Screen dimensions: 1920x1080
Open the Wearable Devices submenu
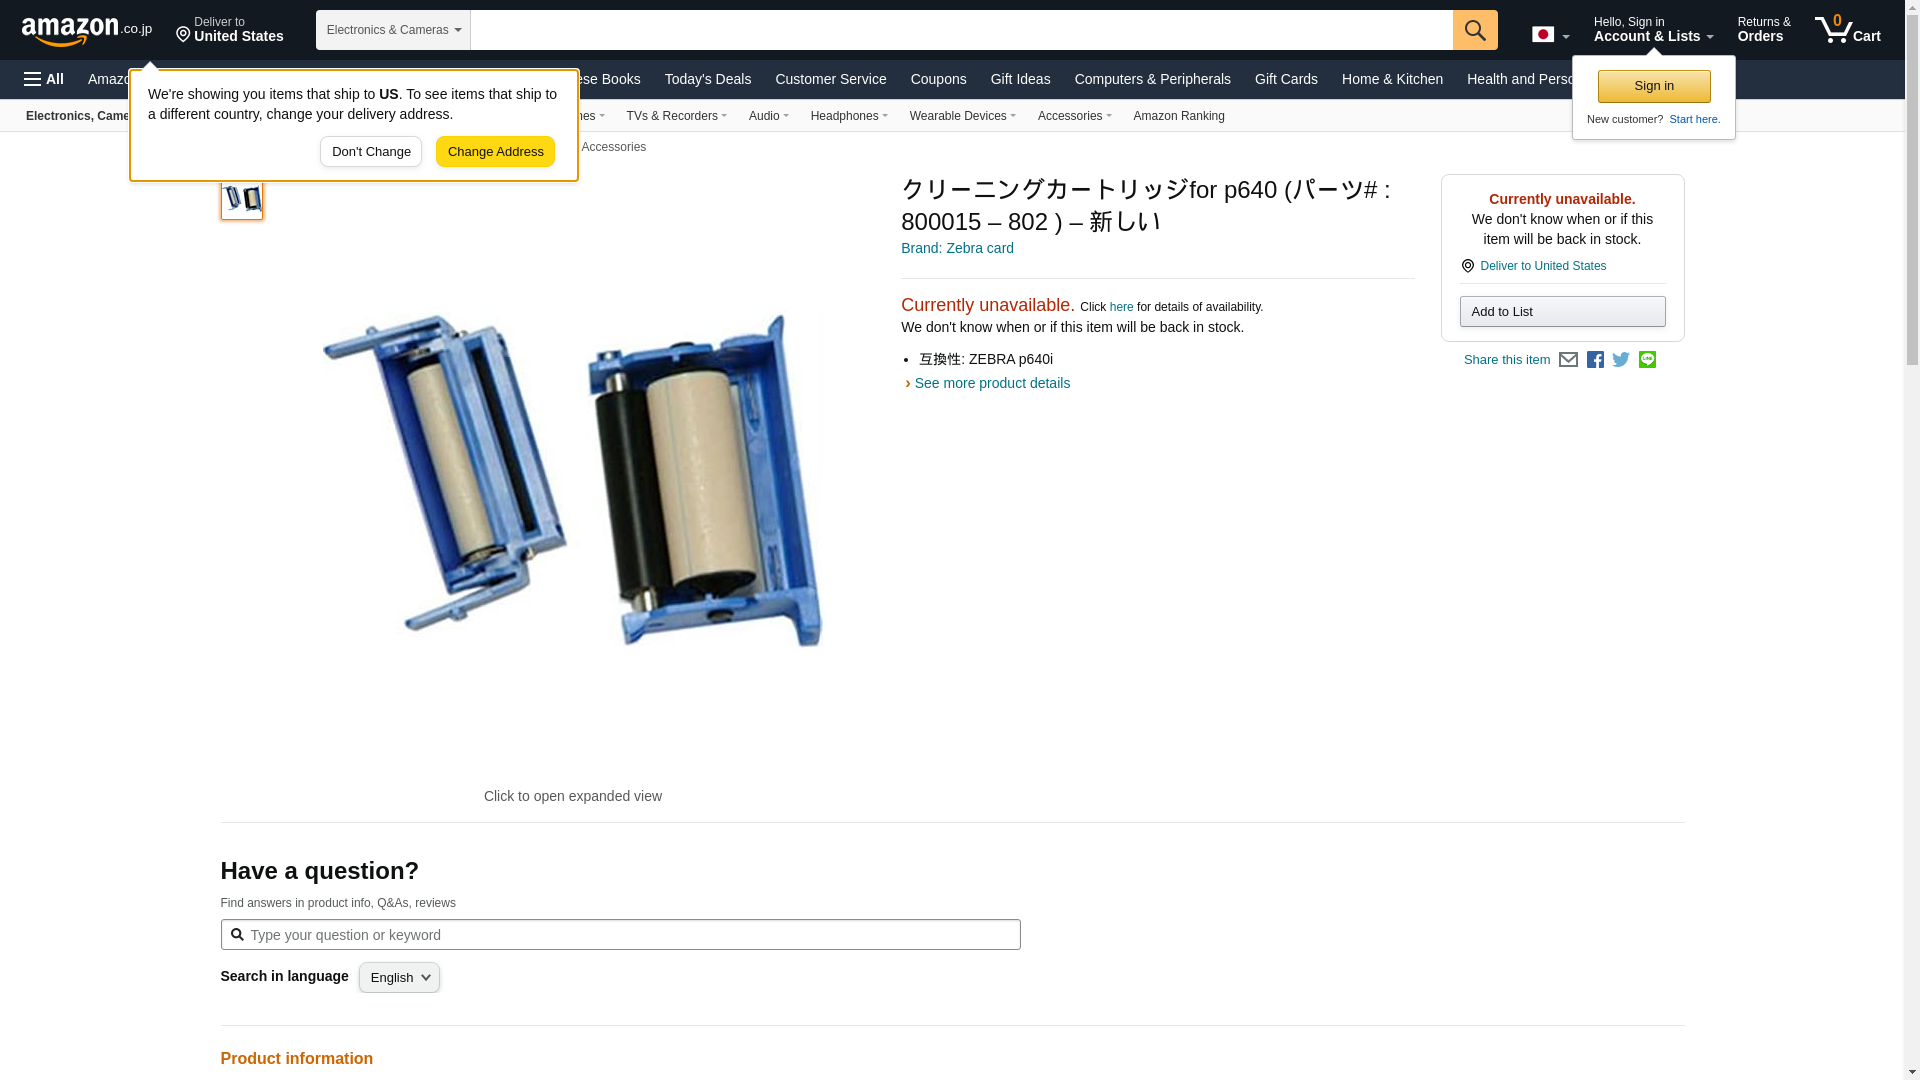click(962, 116)
